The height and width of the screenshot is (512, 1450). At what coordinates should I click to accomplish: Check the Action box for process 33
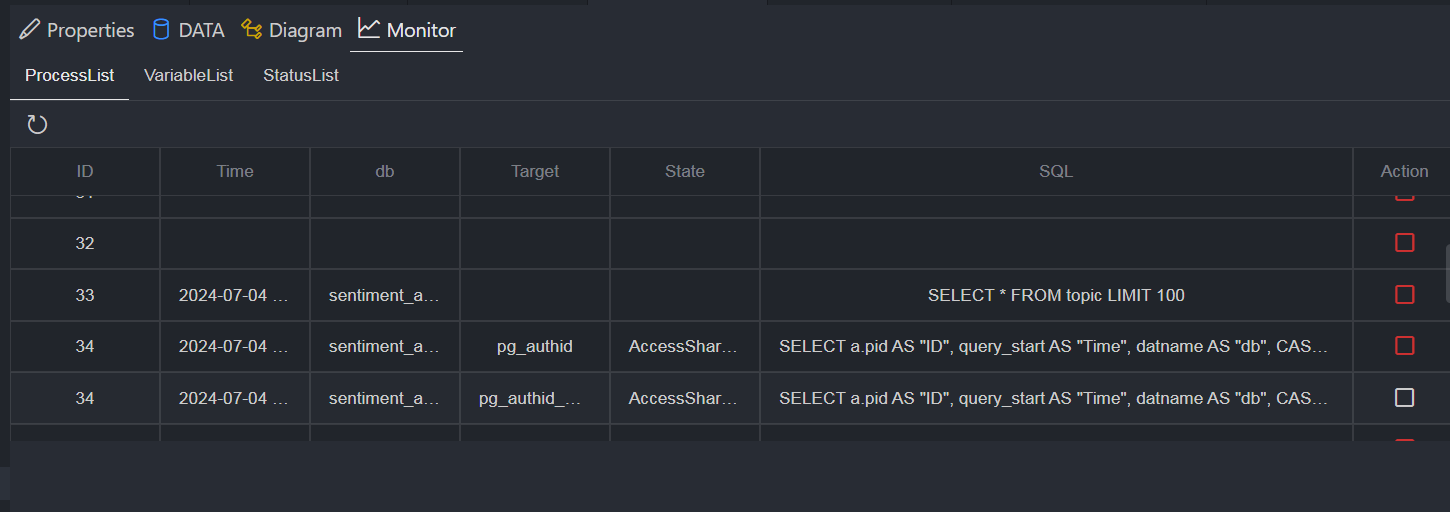coord(1404,295)
